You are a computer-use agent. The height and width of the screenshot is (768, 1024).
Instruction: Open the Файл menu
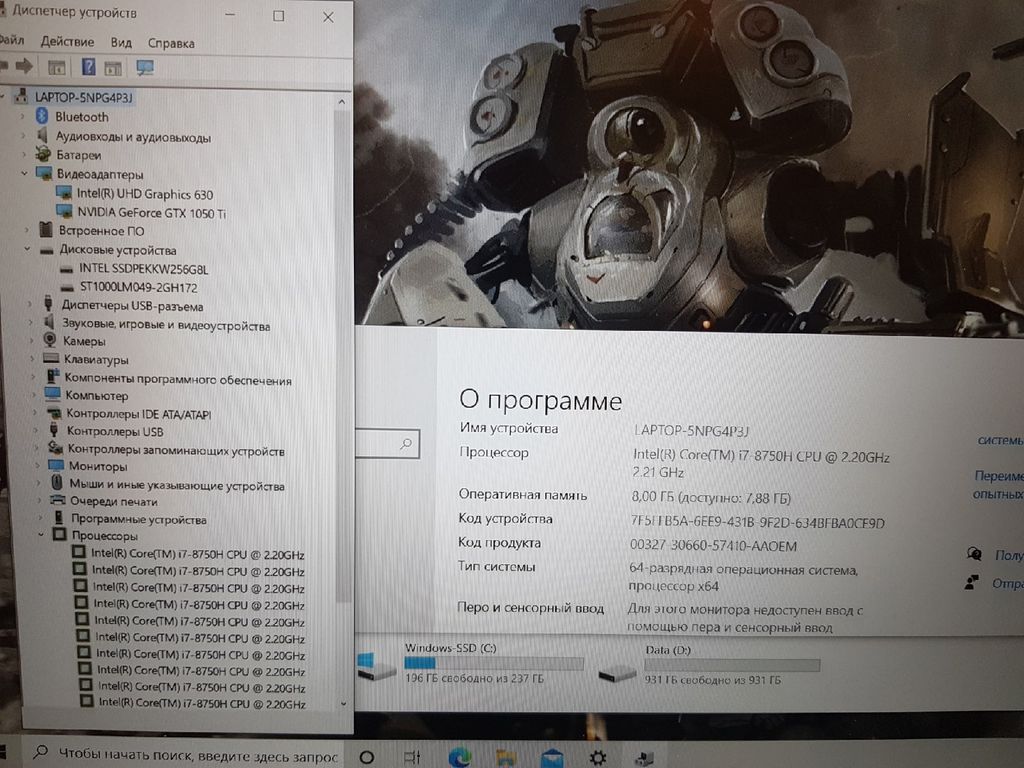(12, 40)
